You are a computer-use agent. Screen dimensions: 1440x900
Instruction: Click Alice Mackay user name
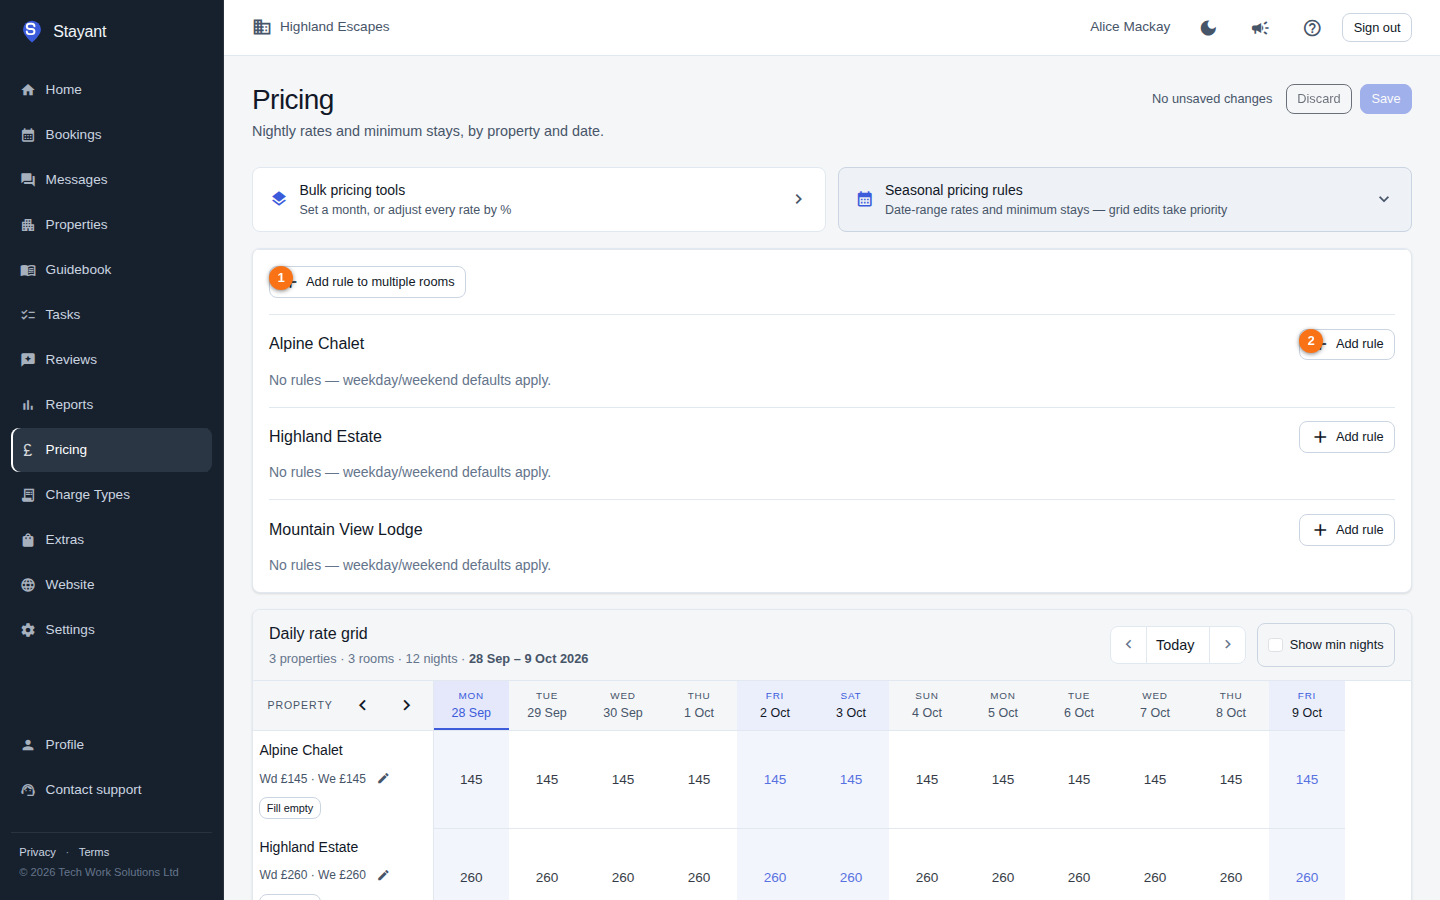[1130, 27]
